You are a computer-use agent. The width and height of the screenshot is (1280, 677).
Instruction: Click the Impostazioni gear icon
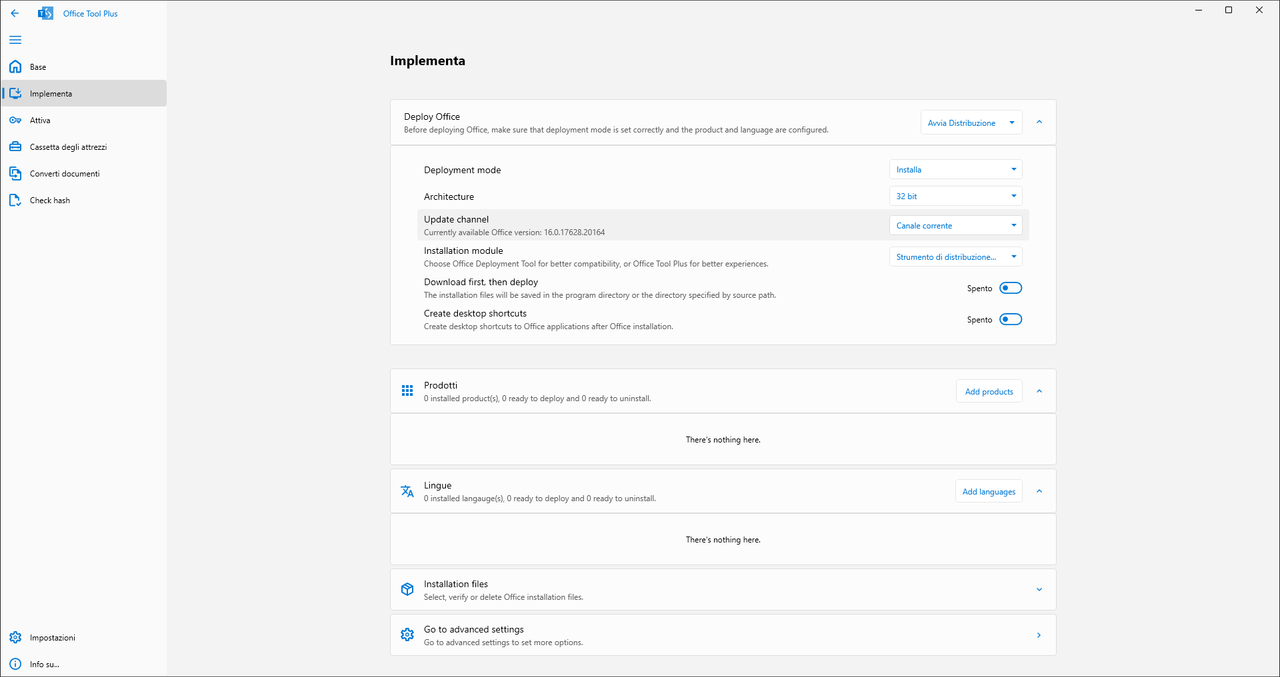pos(15,638)
